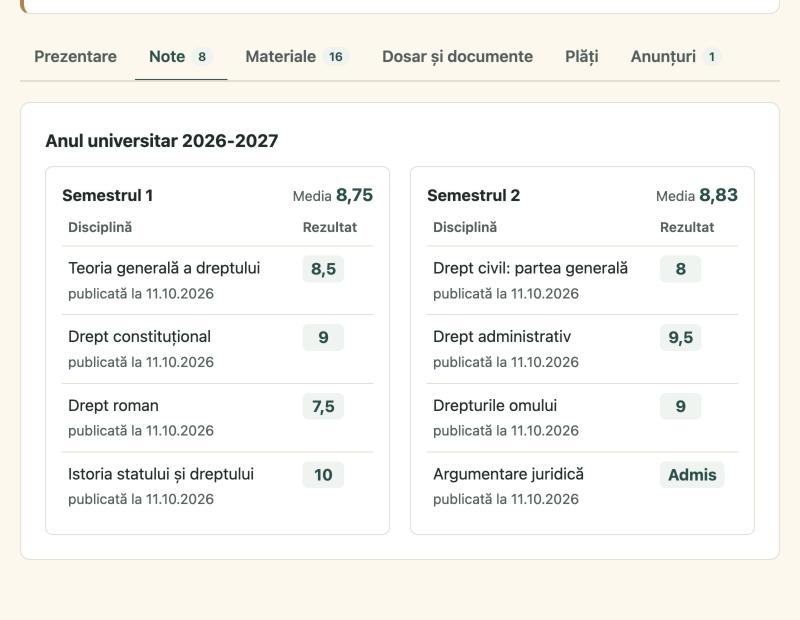Screen dimensions: 800x620
Task: Select the Drept roman discipline
Action: coord(113,406)
